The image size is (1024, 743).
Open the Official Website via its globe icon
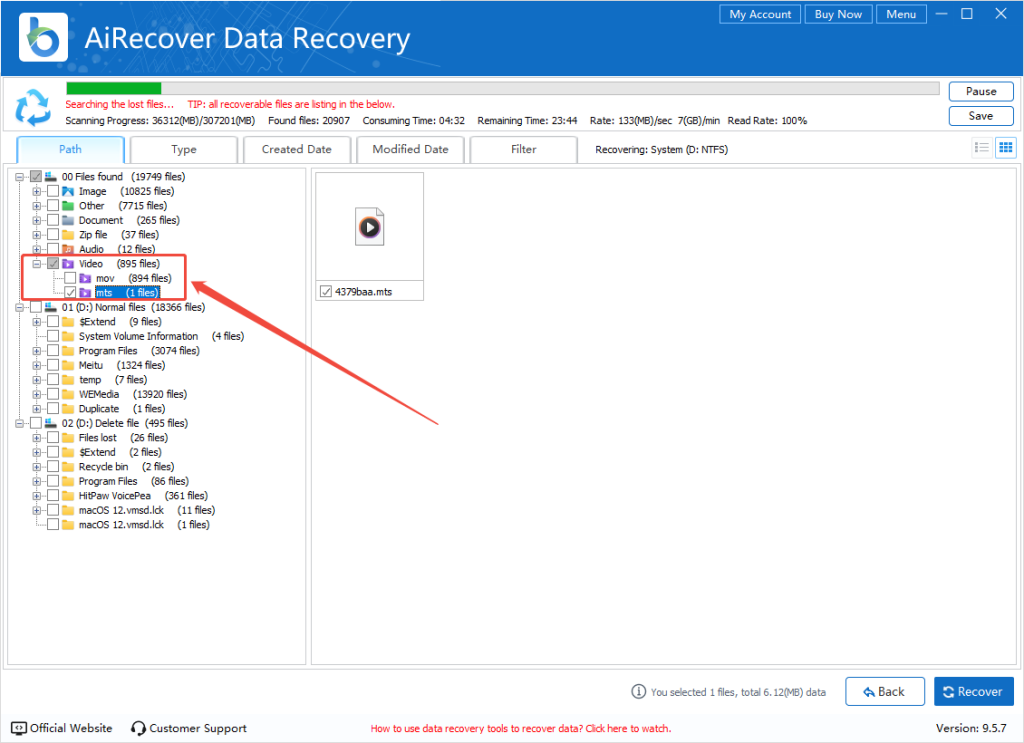point(16,728)
